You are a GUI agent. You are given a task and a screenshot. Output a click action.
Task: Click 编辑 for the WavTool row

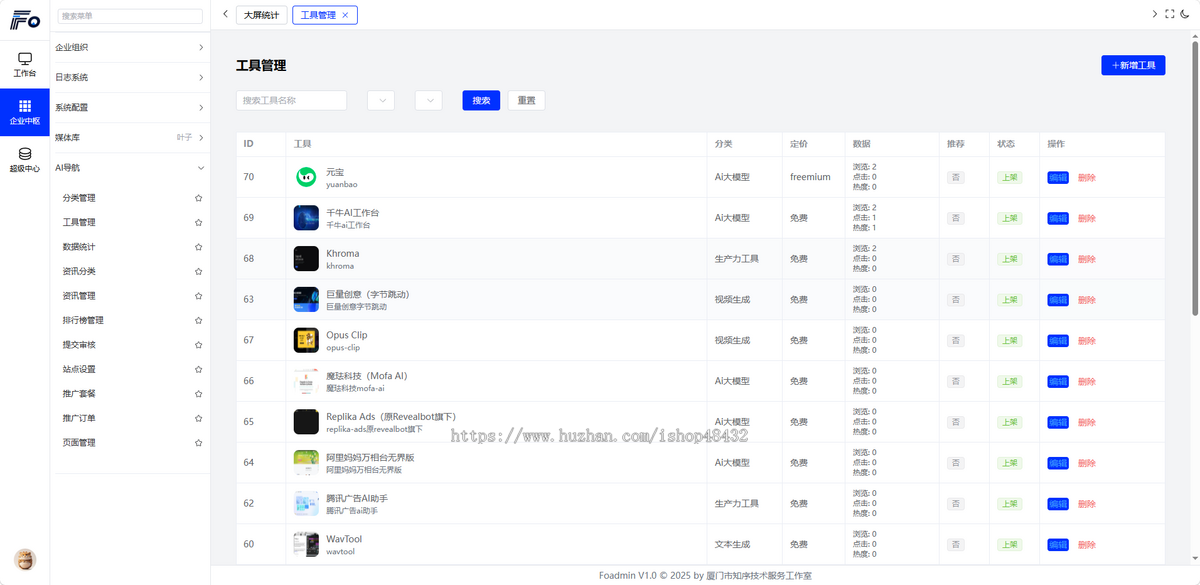(x=1058, y=545)
